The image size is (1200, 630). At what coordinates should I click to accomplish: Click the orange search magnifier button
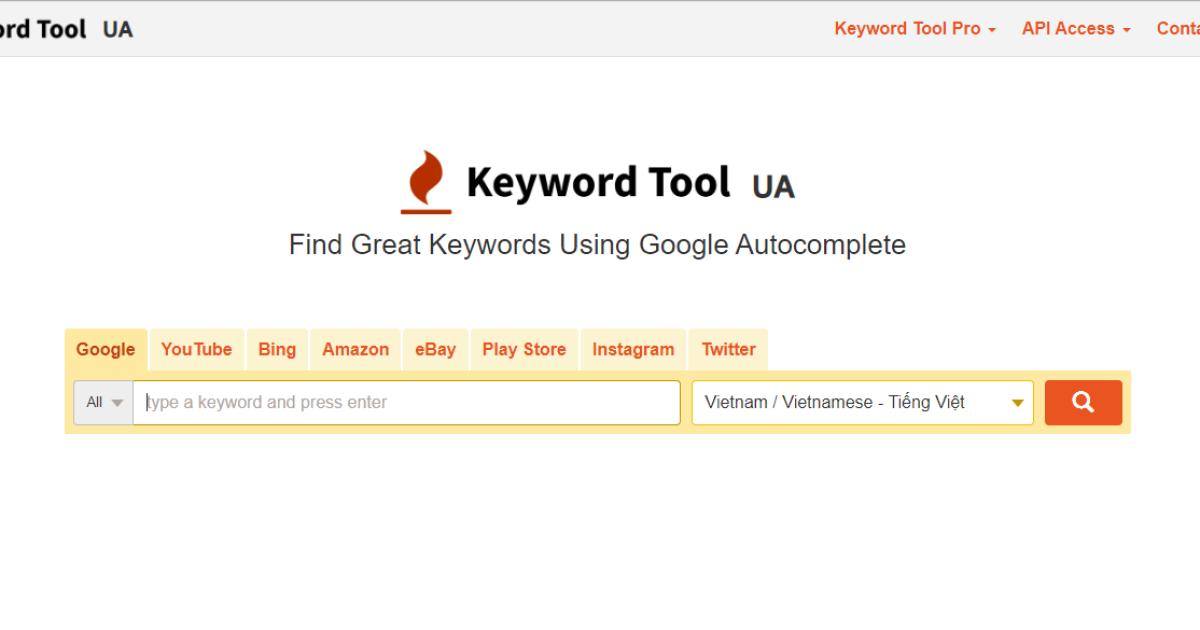[1083, 402]
